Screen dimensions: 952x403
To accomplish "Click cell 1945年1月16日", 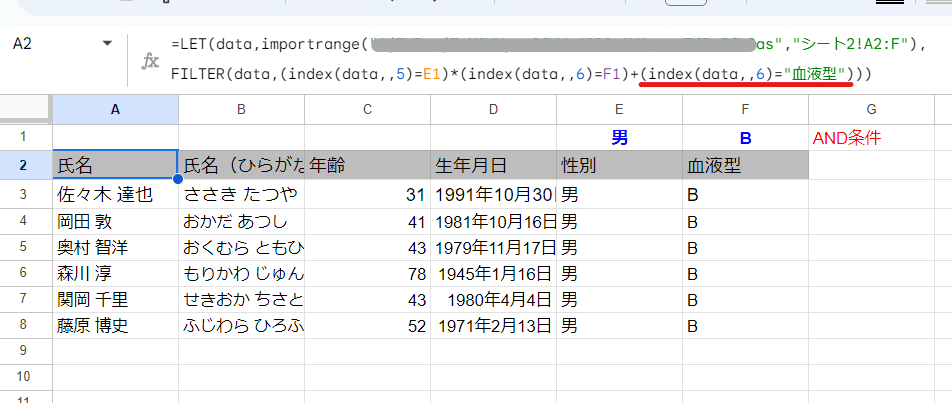I will [x=493, y=274].
